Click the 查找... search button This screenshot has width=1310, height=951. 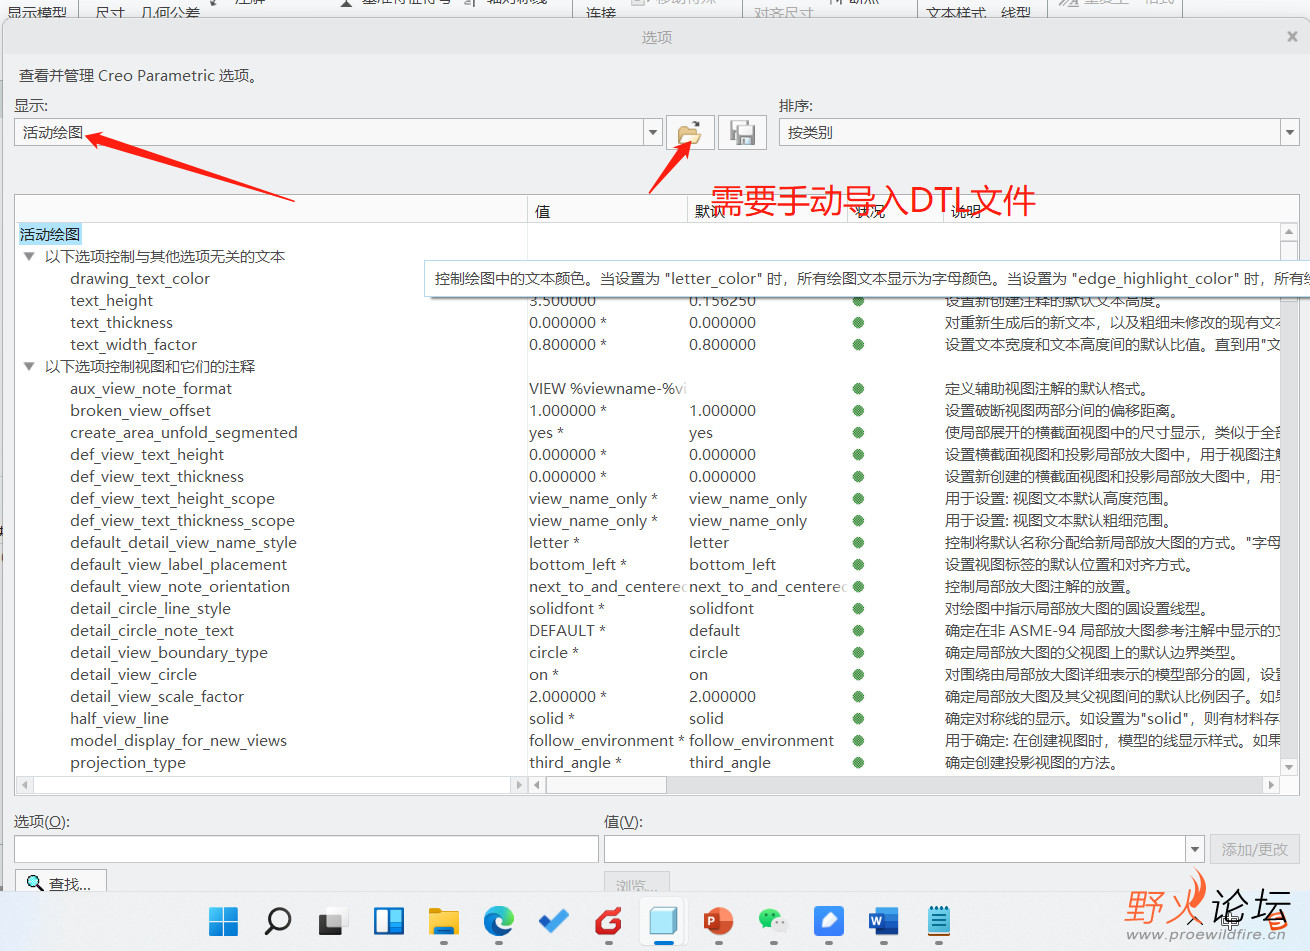click(x=60, y=883)
